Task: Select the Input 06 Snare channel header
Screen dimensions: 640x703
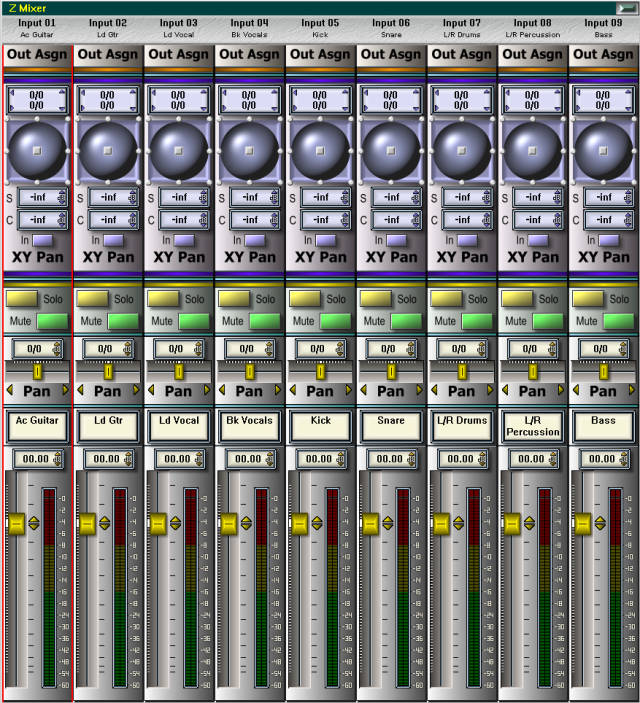Action: click(390, 27)
